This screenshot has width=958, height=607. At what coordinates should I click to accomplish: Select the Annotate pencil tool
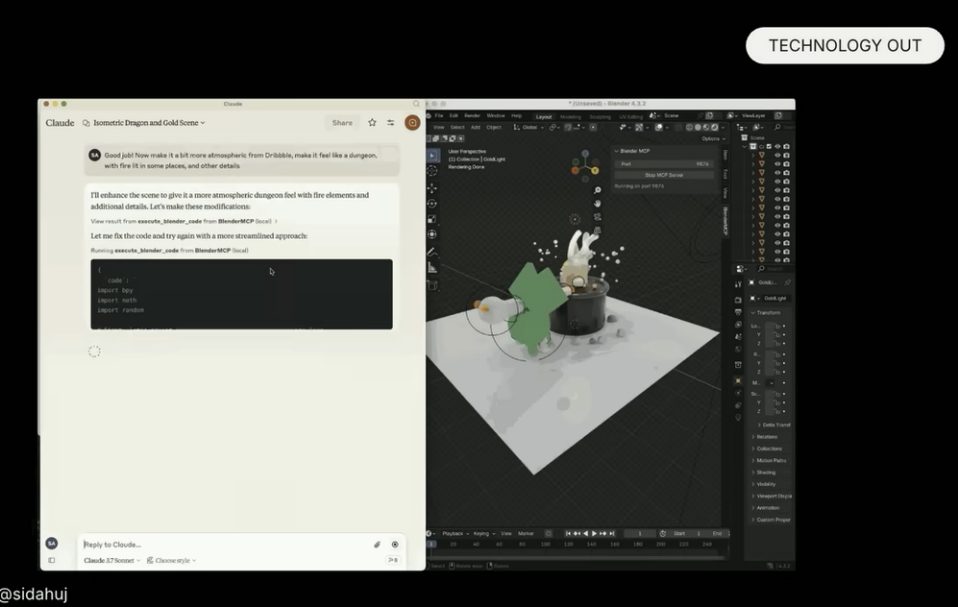click(x=432, y=252)
